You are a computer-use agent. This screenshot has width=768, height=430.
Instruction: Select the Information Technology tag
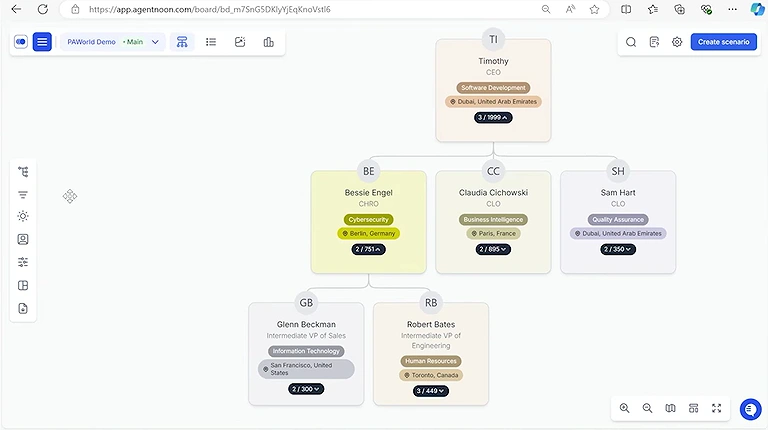pos(306,351)
